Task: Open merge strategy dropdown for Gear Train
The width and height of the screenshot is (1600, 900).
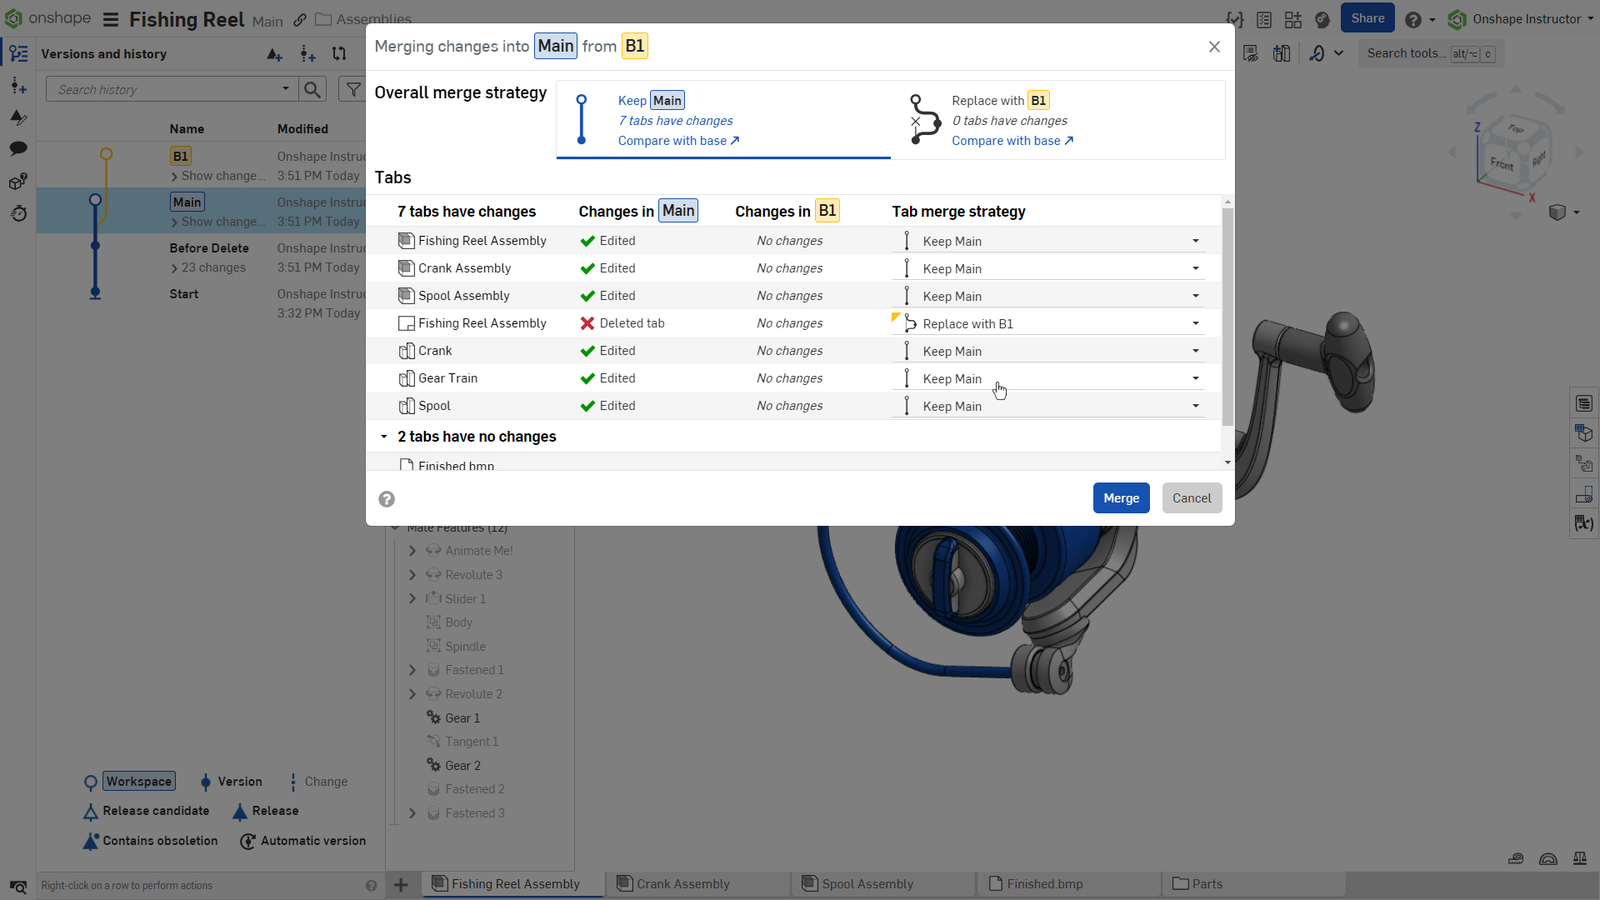Action: (x=1195, y=379)
